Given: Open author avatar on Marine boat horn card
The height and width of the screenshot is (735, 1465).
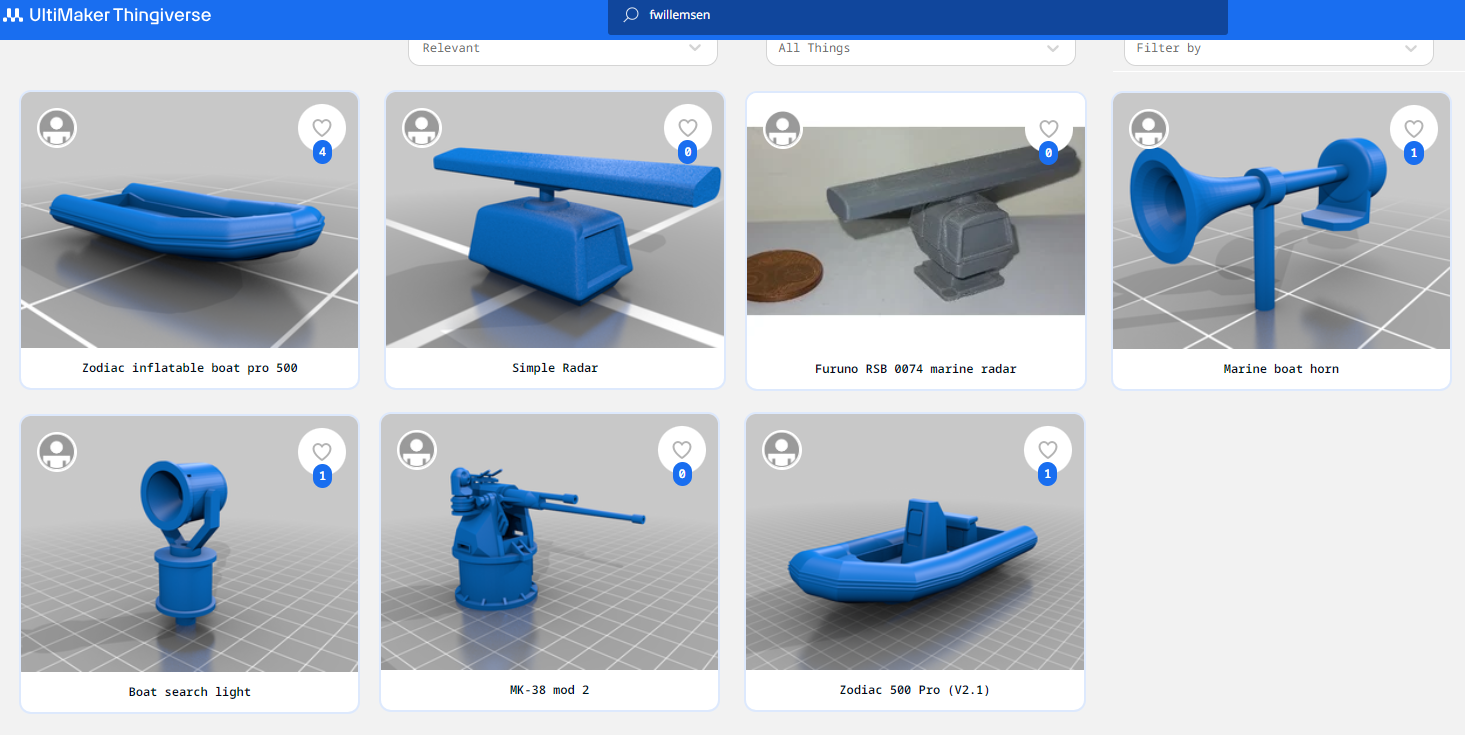Looking at the screenshot, I should pyautogui.click(x=1149, y=129).
